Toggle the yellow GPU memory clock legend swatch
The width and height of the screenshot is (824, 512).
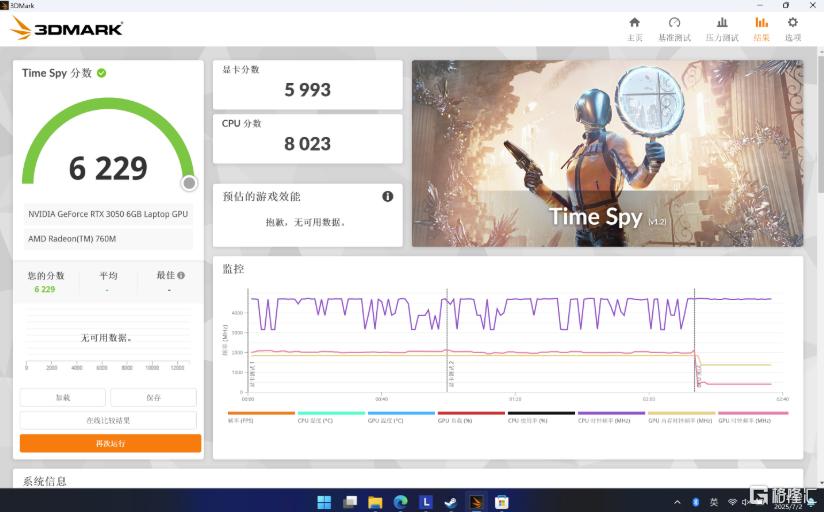[682, 413]
